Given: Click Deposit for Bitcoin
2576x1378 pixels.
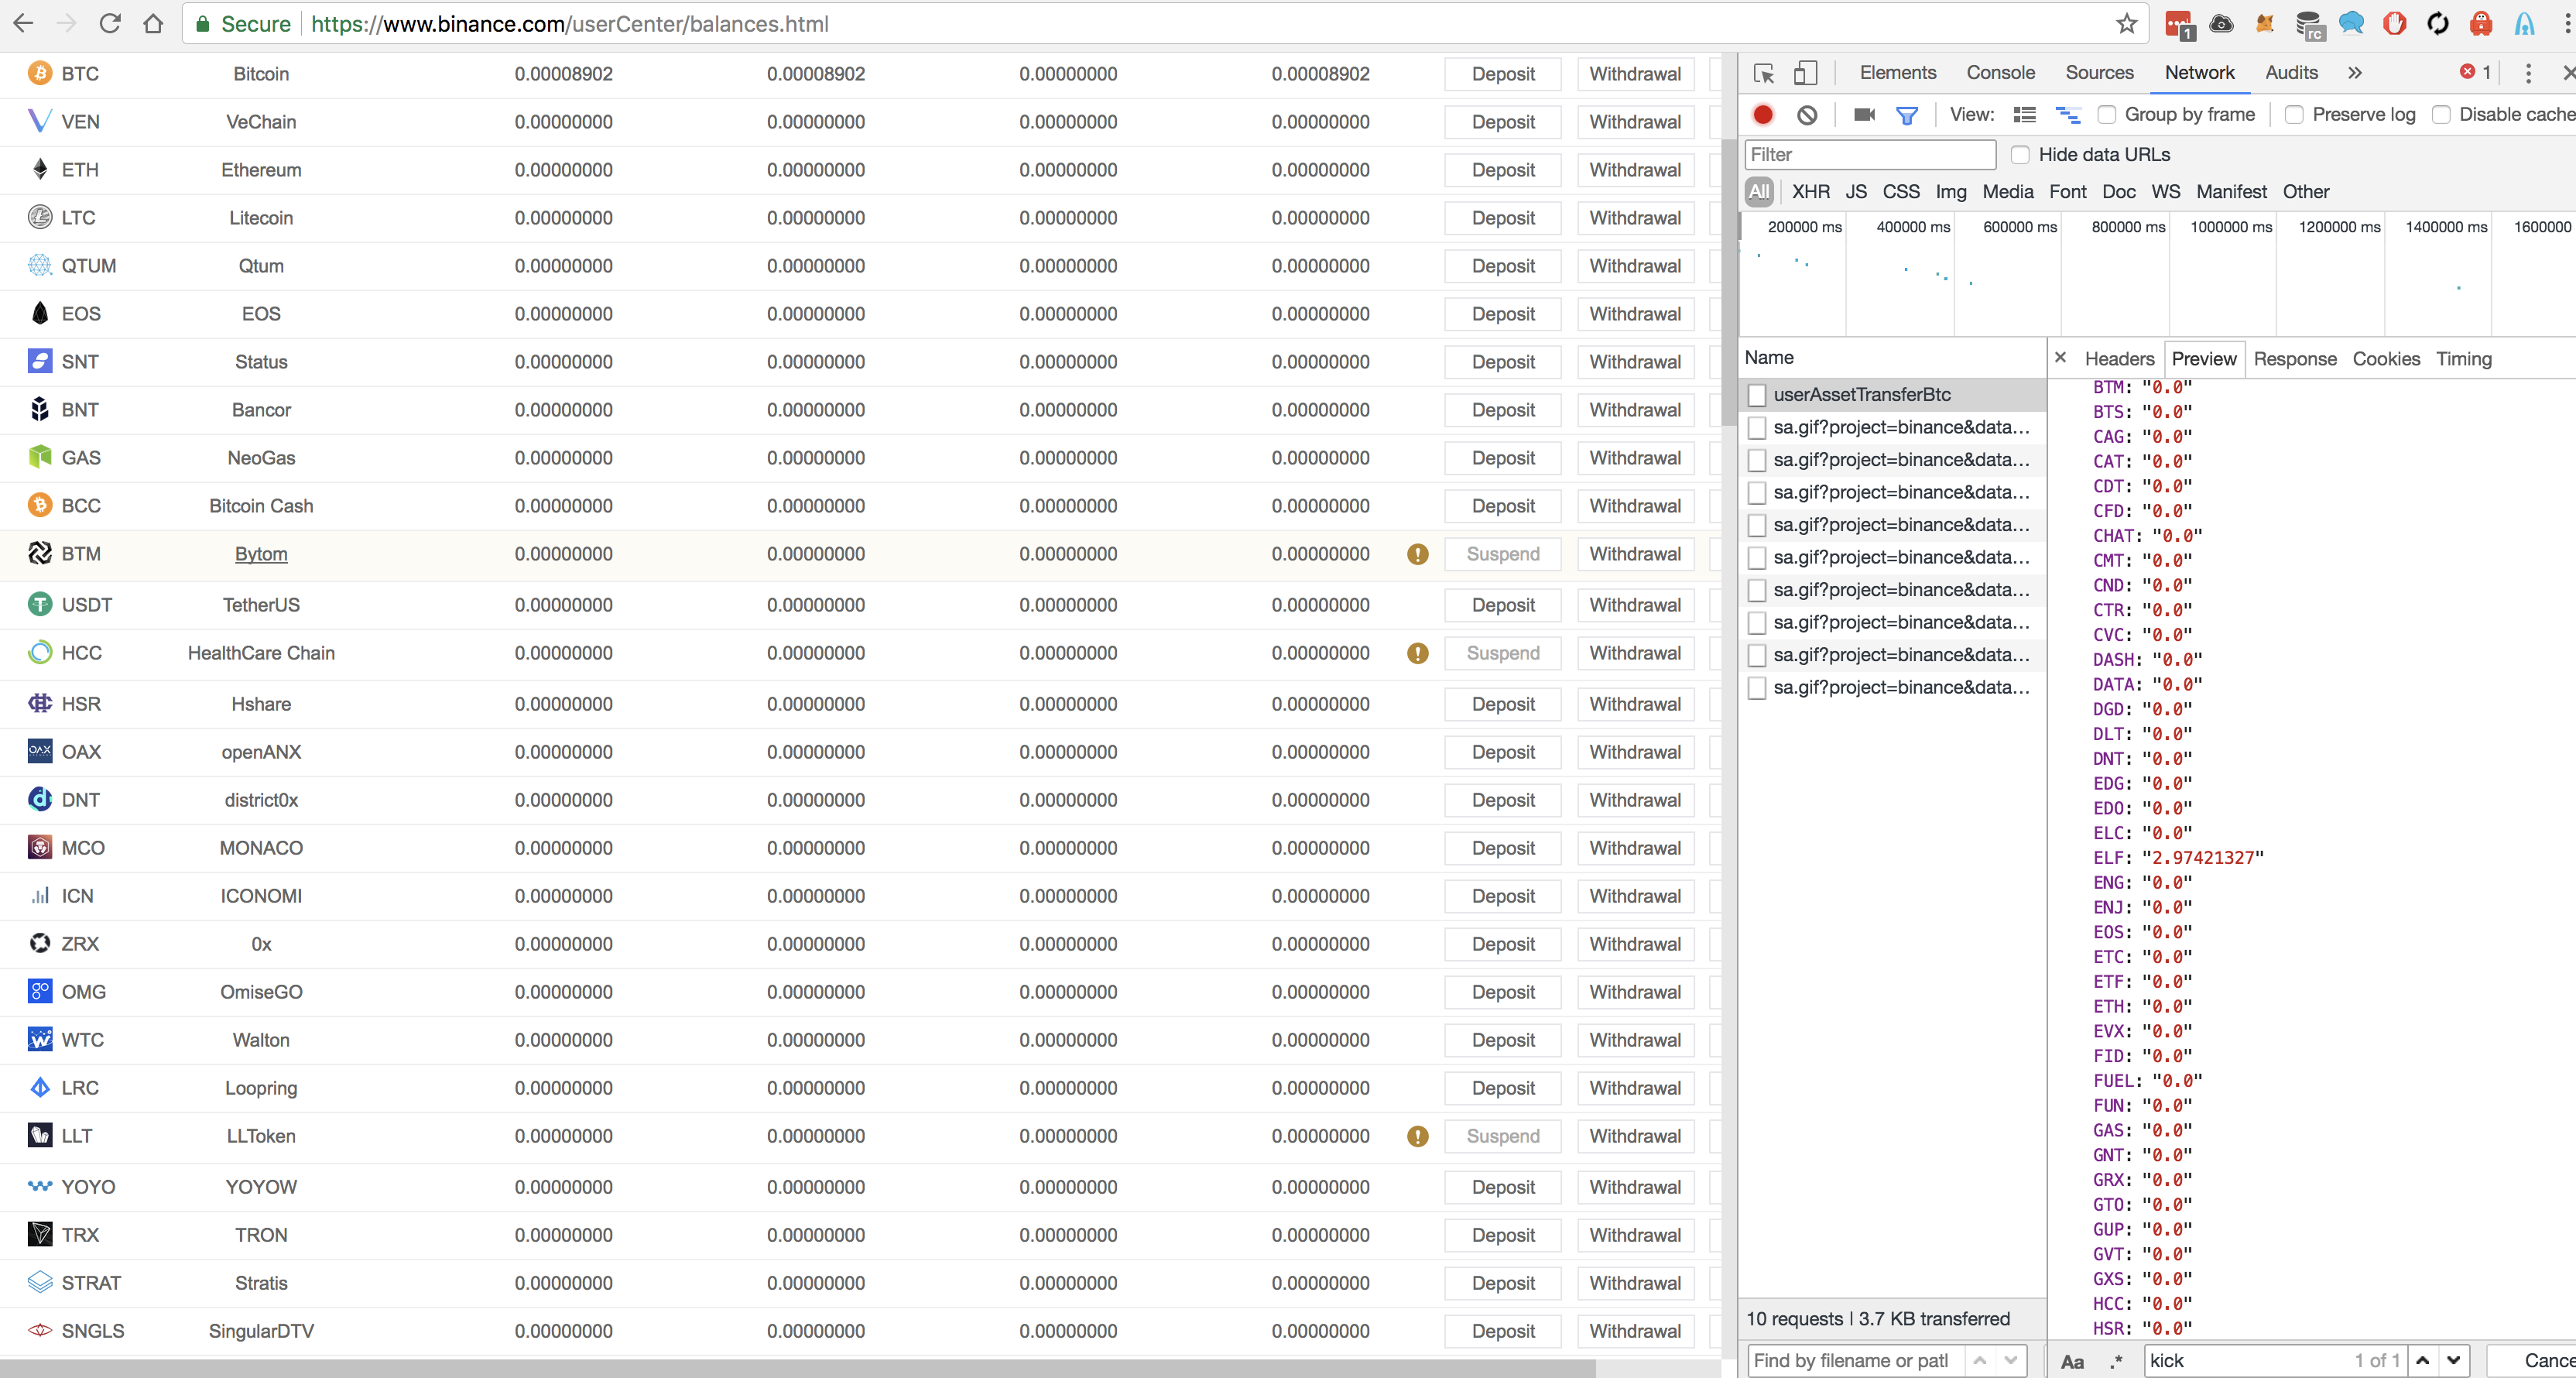Looking at the screenshot, I should coord(1502,74).
